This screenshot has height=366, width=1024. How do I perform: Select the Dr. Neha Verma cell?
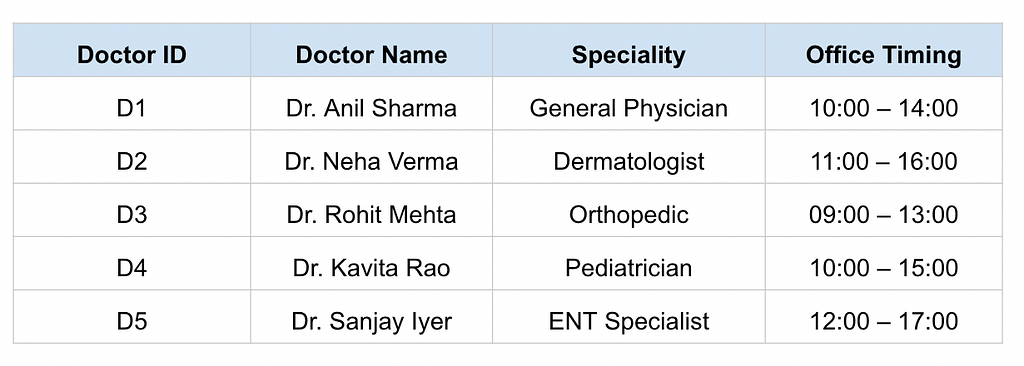coord(372,157)
